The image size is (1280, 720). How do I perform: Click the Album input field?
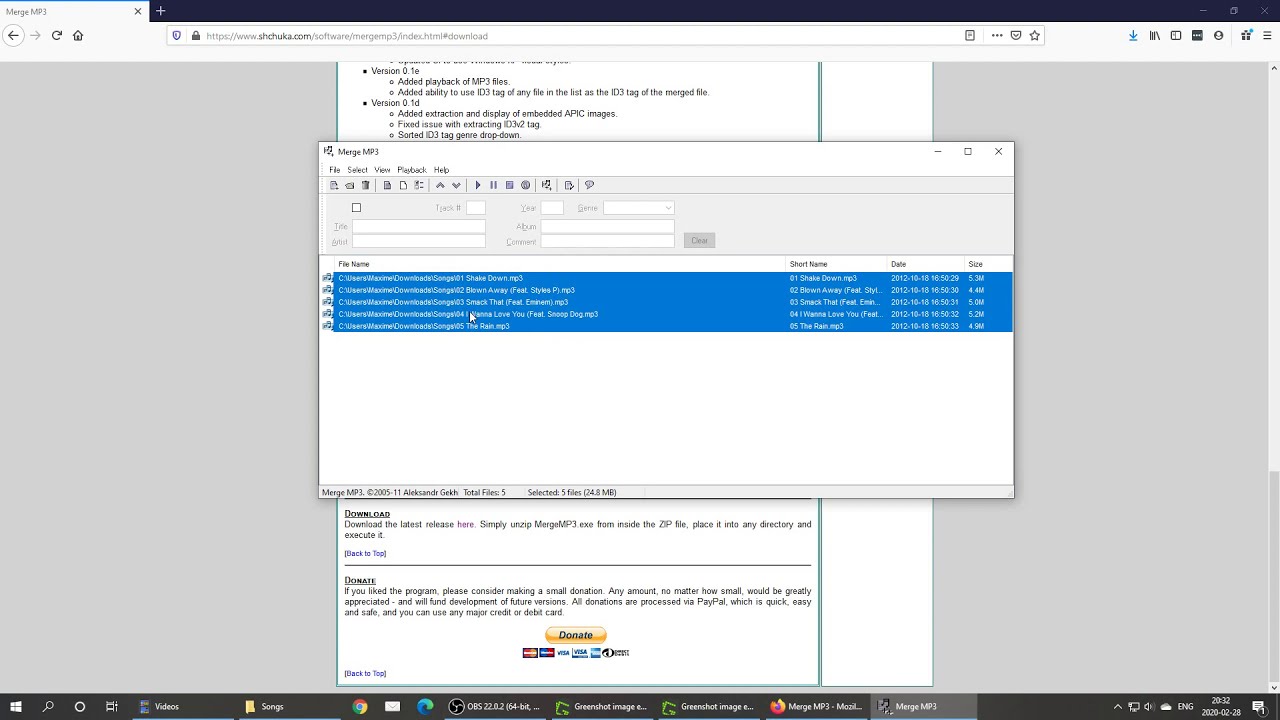(607, 227)
